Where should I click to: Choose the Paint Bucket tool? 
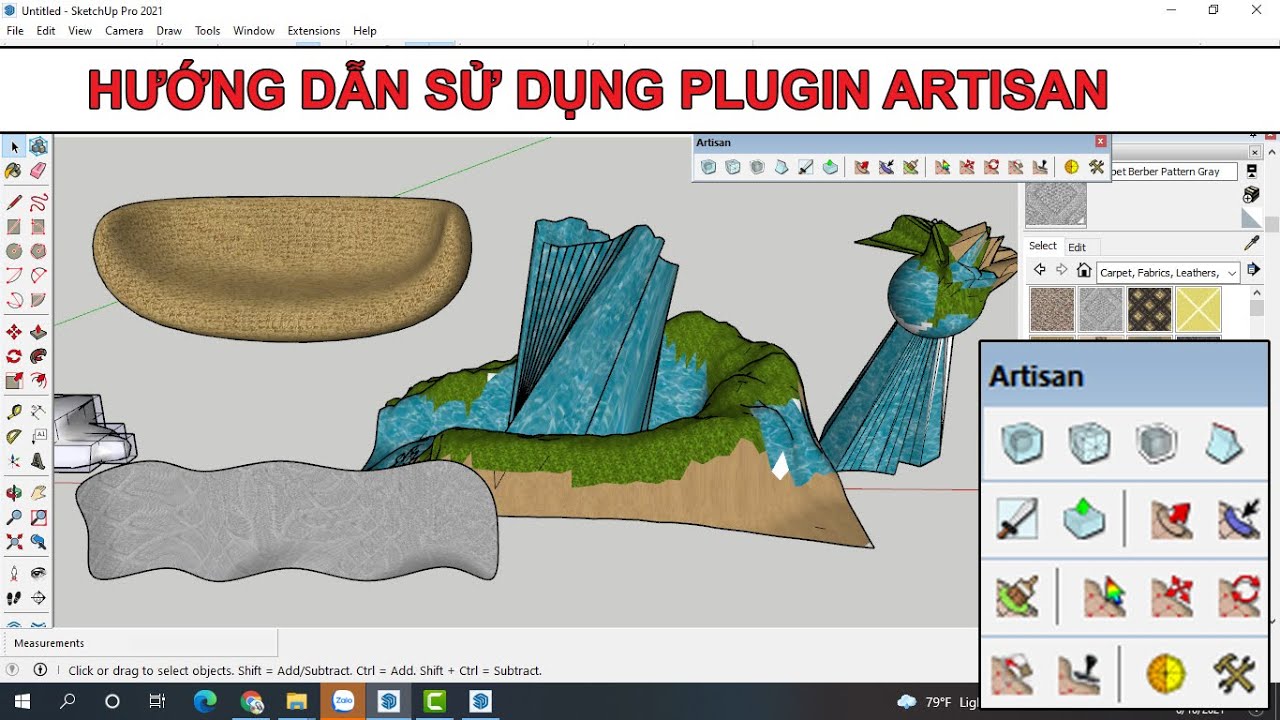tap(14, 171)
